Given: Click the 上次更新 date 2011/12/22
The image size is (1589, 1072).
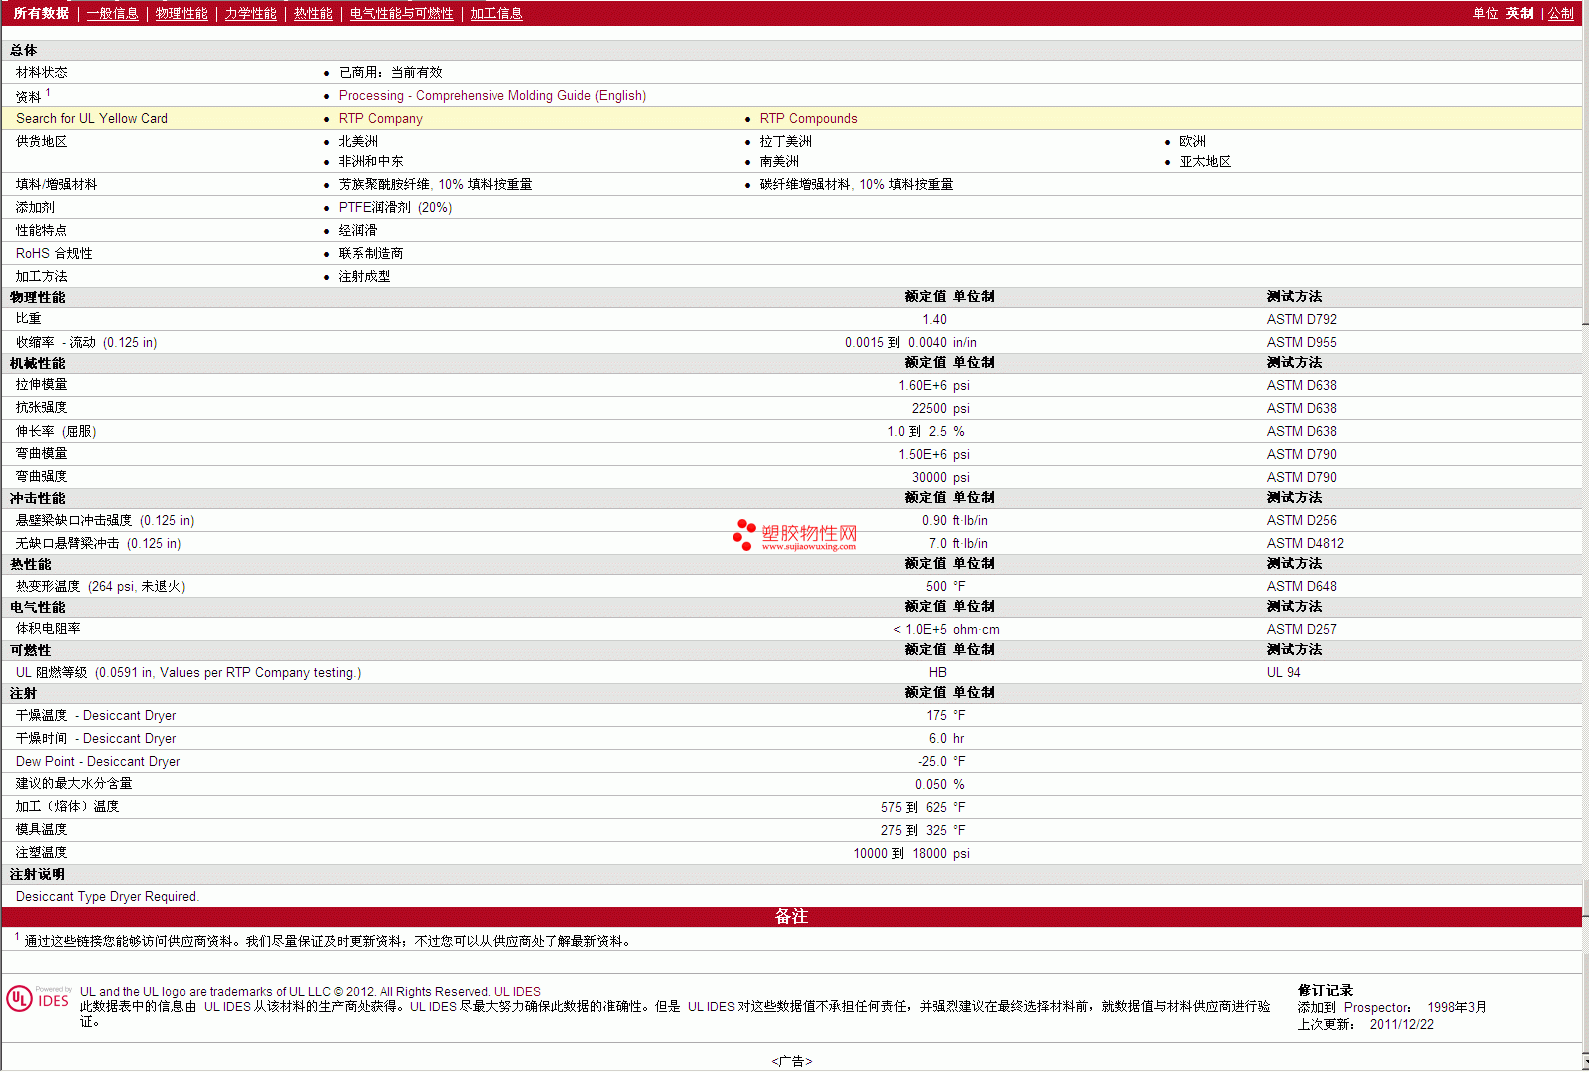Looking at the screenshot, I should [1401, 1024].
